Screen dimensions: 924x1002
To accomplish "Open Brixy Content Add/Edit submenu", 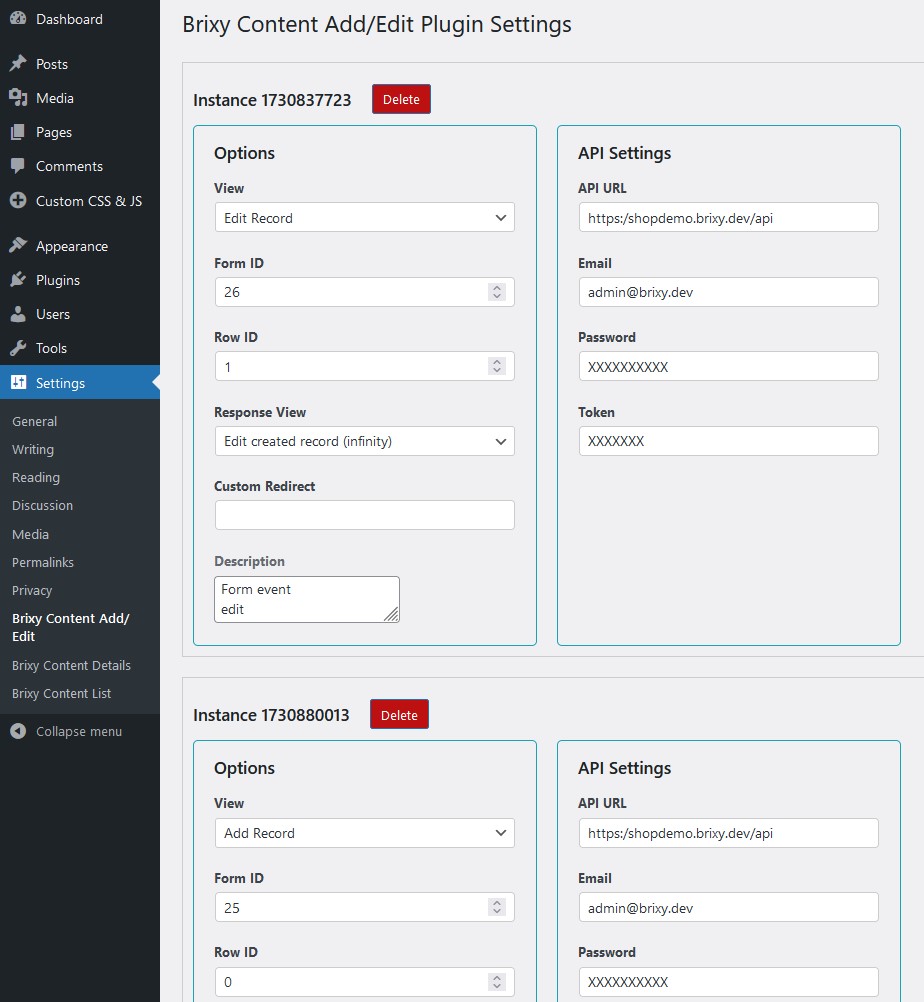I will click(x=70, y=628).
